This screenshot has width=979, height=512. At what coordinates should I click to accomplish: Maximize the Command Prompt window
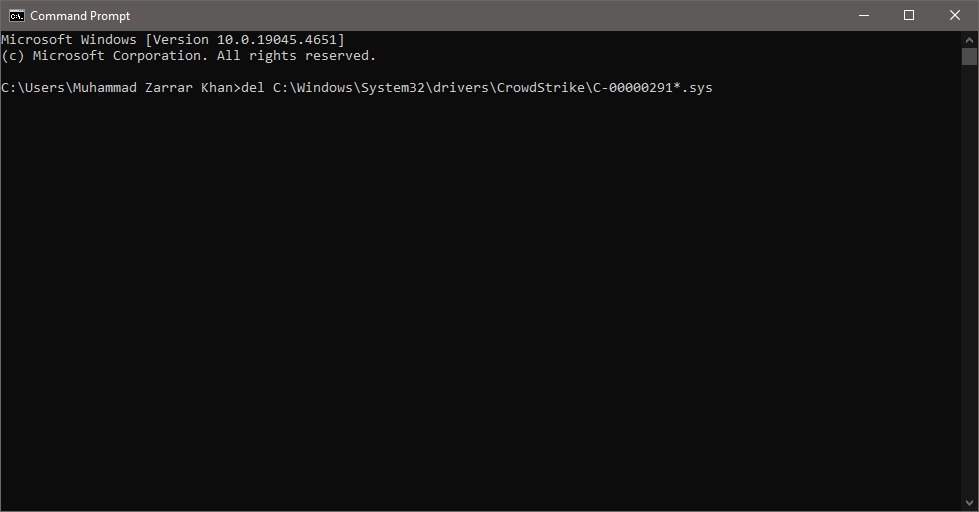[x=909, y=15]
